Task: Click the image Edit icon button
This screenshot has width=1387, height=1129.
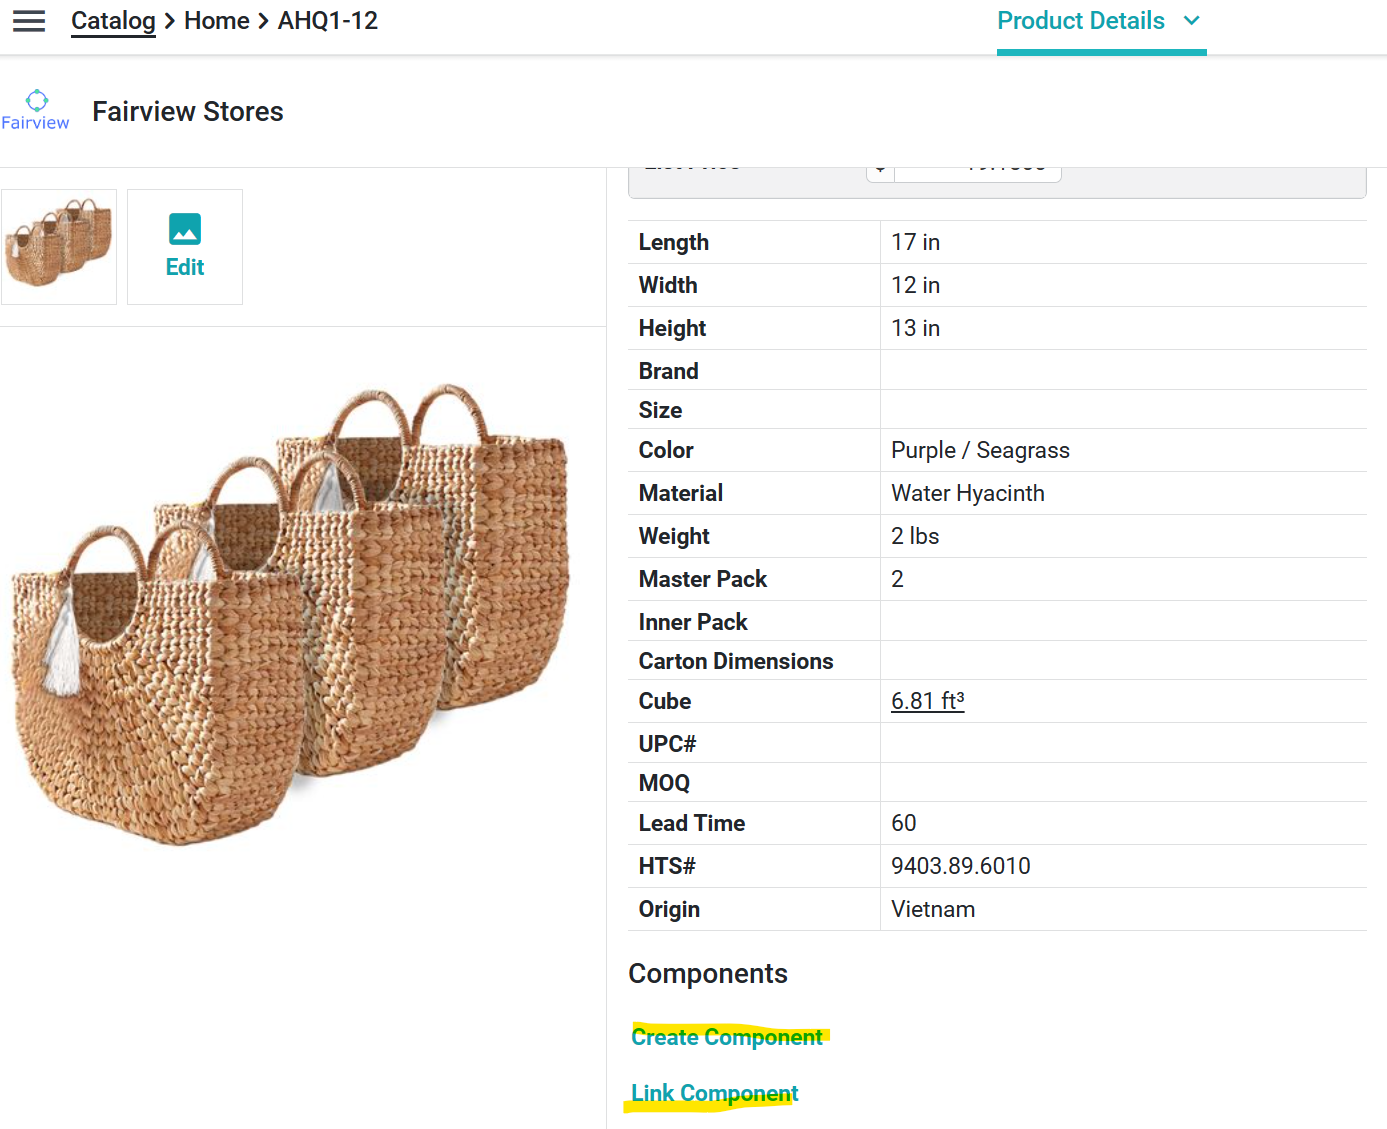Action: tap(185, 246)
